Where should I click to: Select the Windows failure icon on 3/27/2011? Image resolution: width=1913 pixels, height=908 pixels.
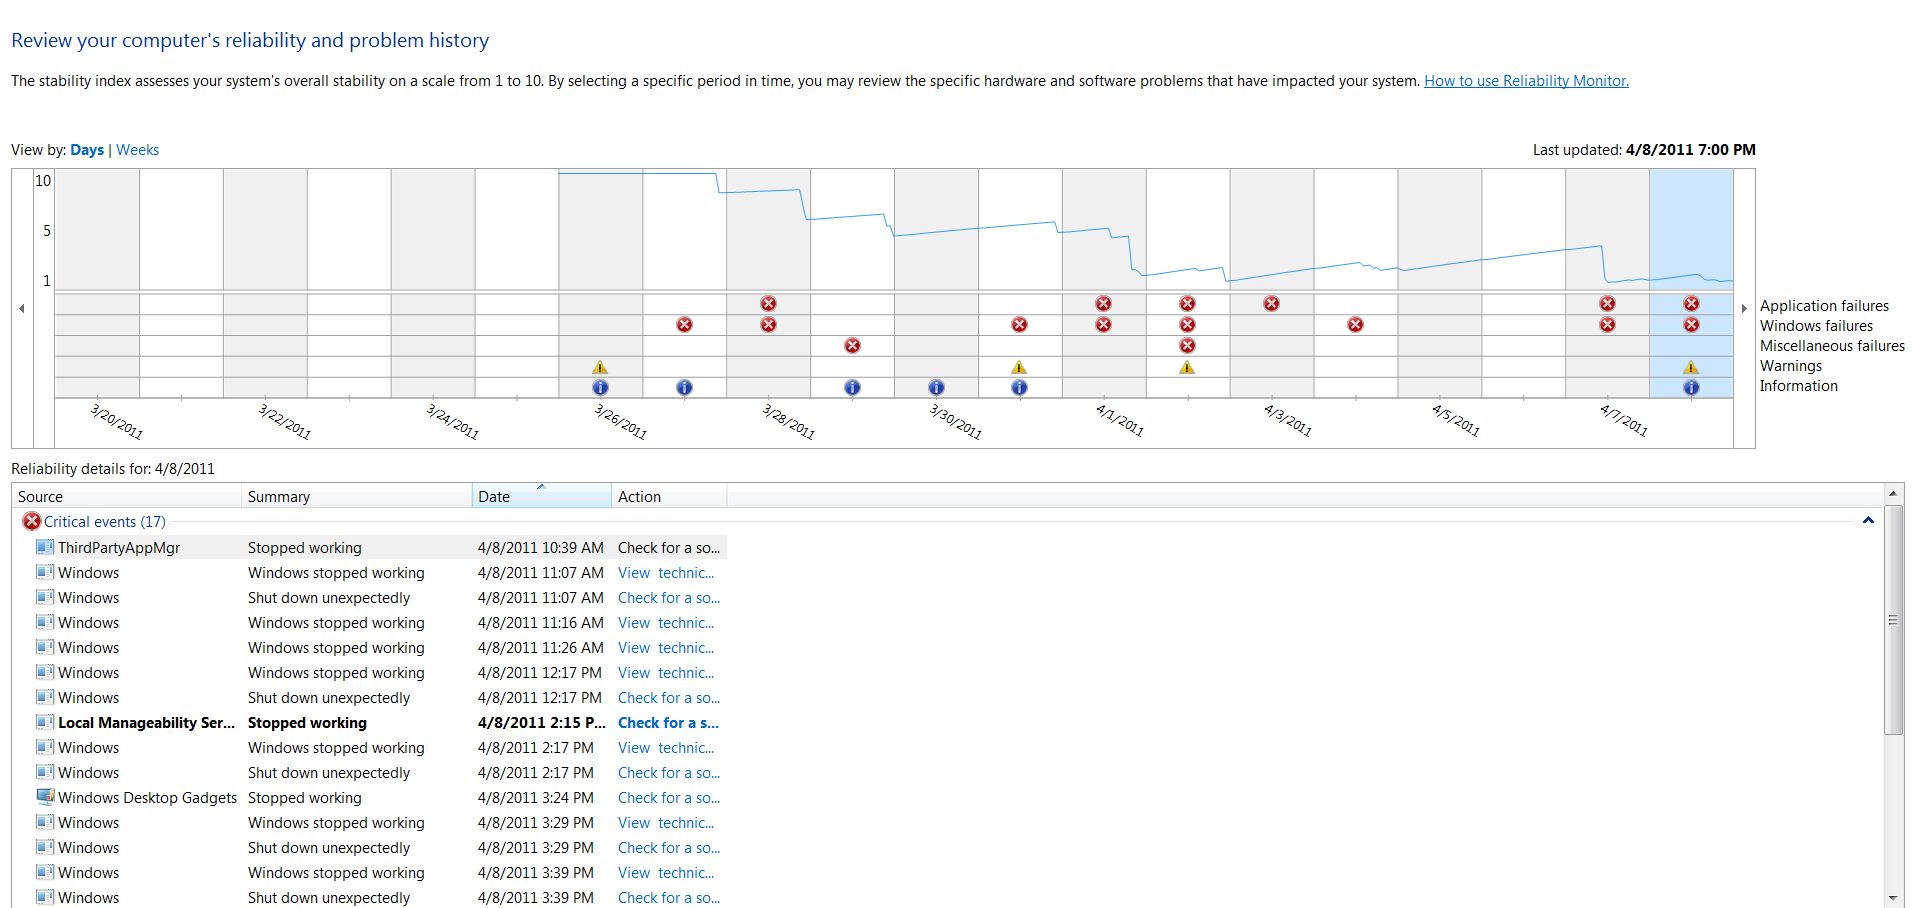[684, 324]
